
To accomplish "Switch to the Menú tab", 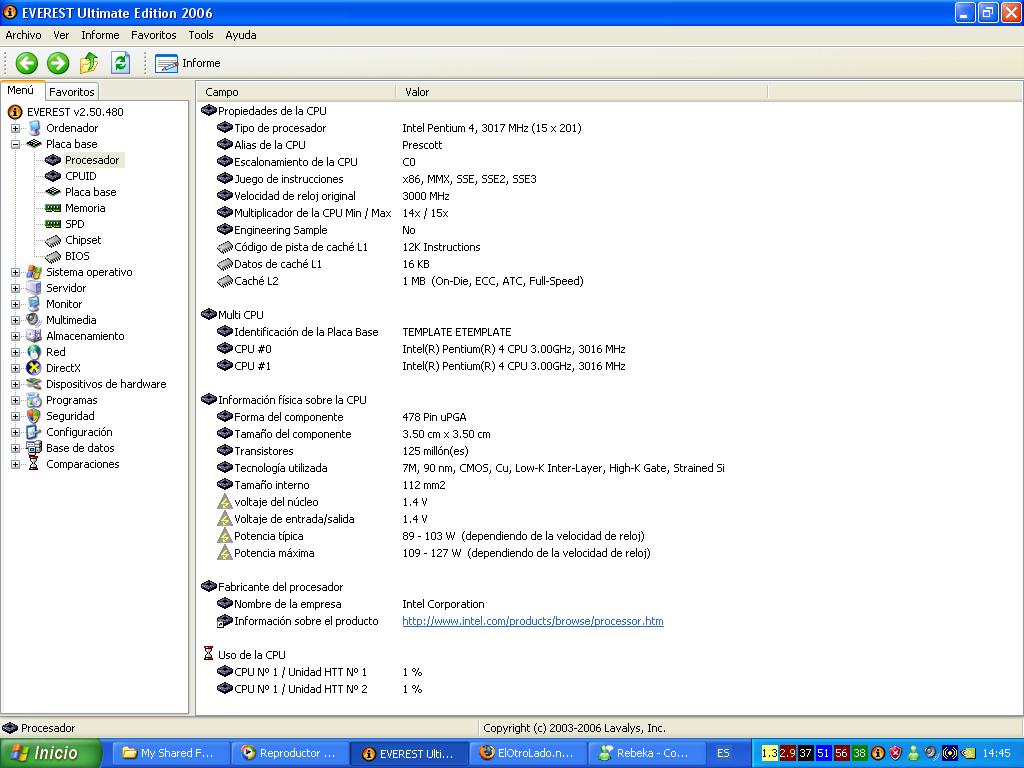I will [x=21, y=91].
